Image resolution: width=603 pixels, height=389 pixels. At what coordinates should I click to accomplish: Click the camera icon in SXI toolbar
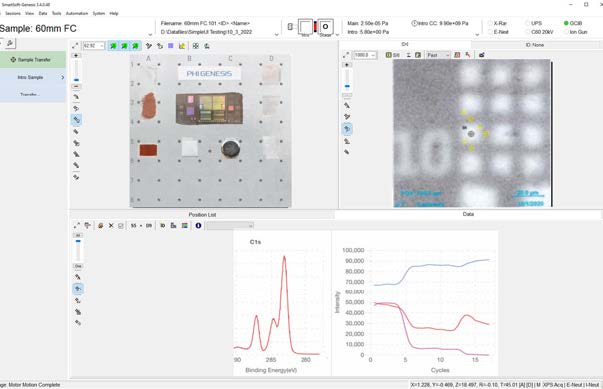tap(481, 55)
